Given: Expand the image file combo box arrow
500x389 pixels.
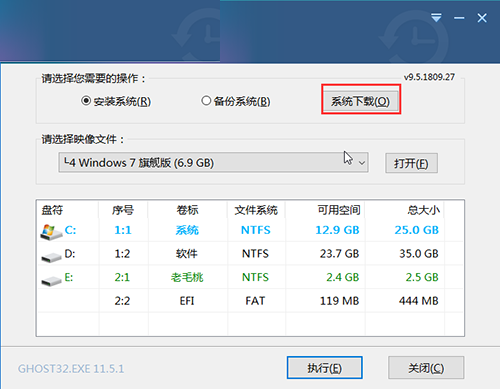Looking at the screenshot, I should (x=362, y=163).
